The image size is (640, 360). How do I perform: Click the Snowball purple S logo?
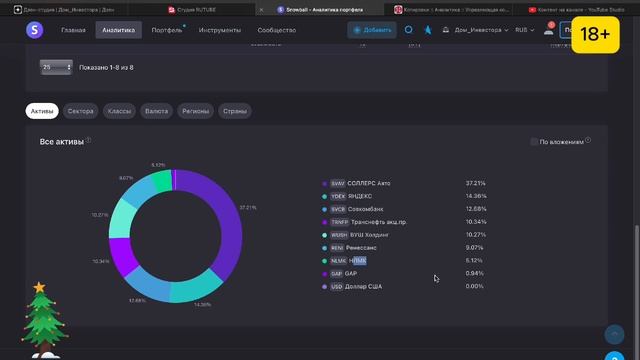35,30
